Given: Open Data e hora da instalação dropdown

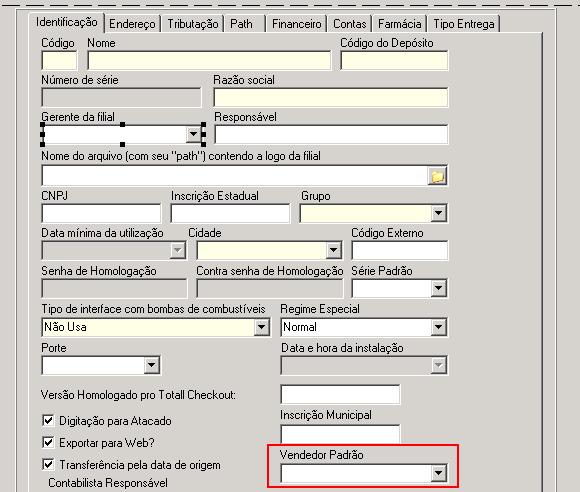Looking at the screenshot, I should (x=438, y=365).
